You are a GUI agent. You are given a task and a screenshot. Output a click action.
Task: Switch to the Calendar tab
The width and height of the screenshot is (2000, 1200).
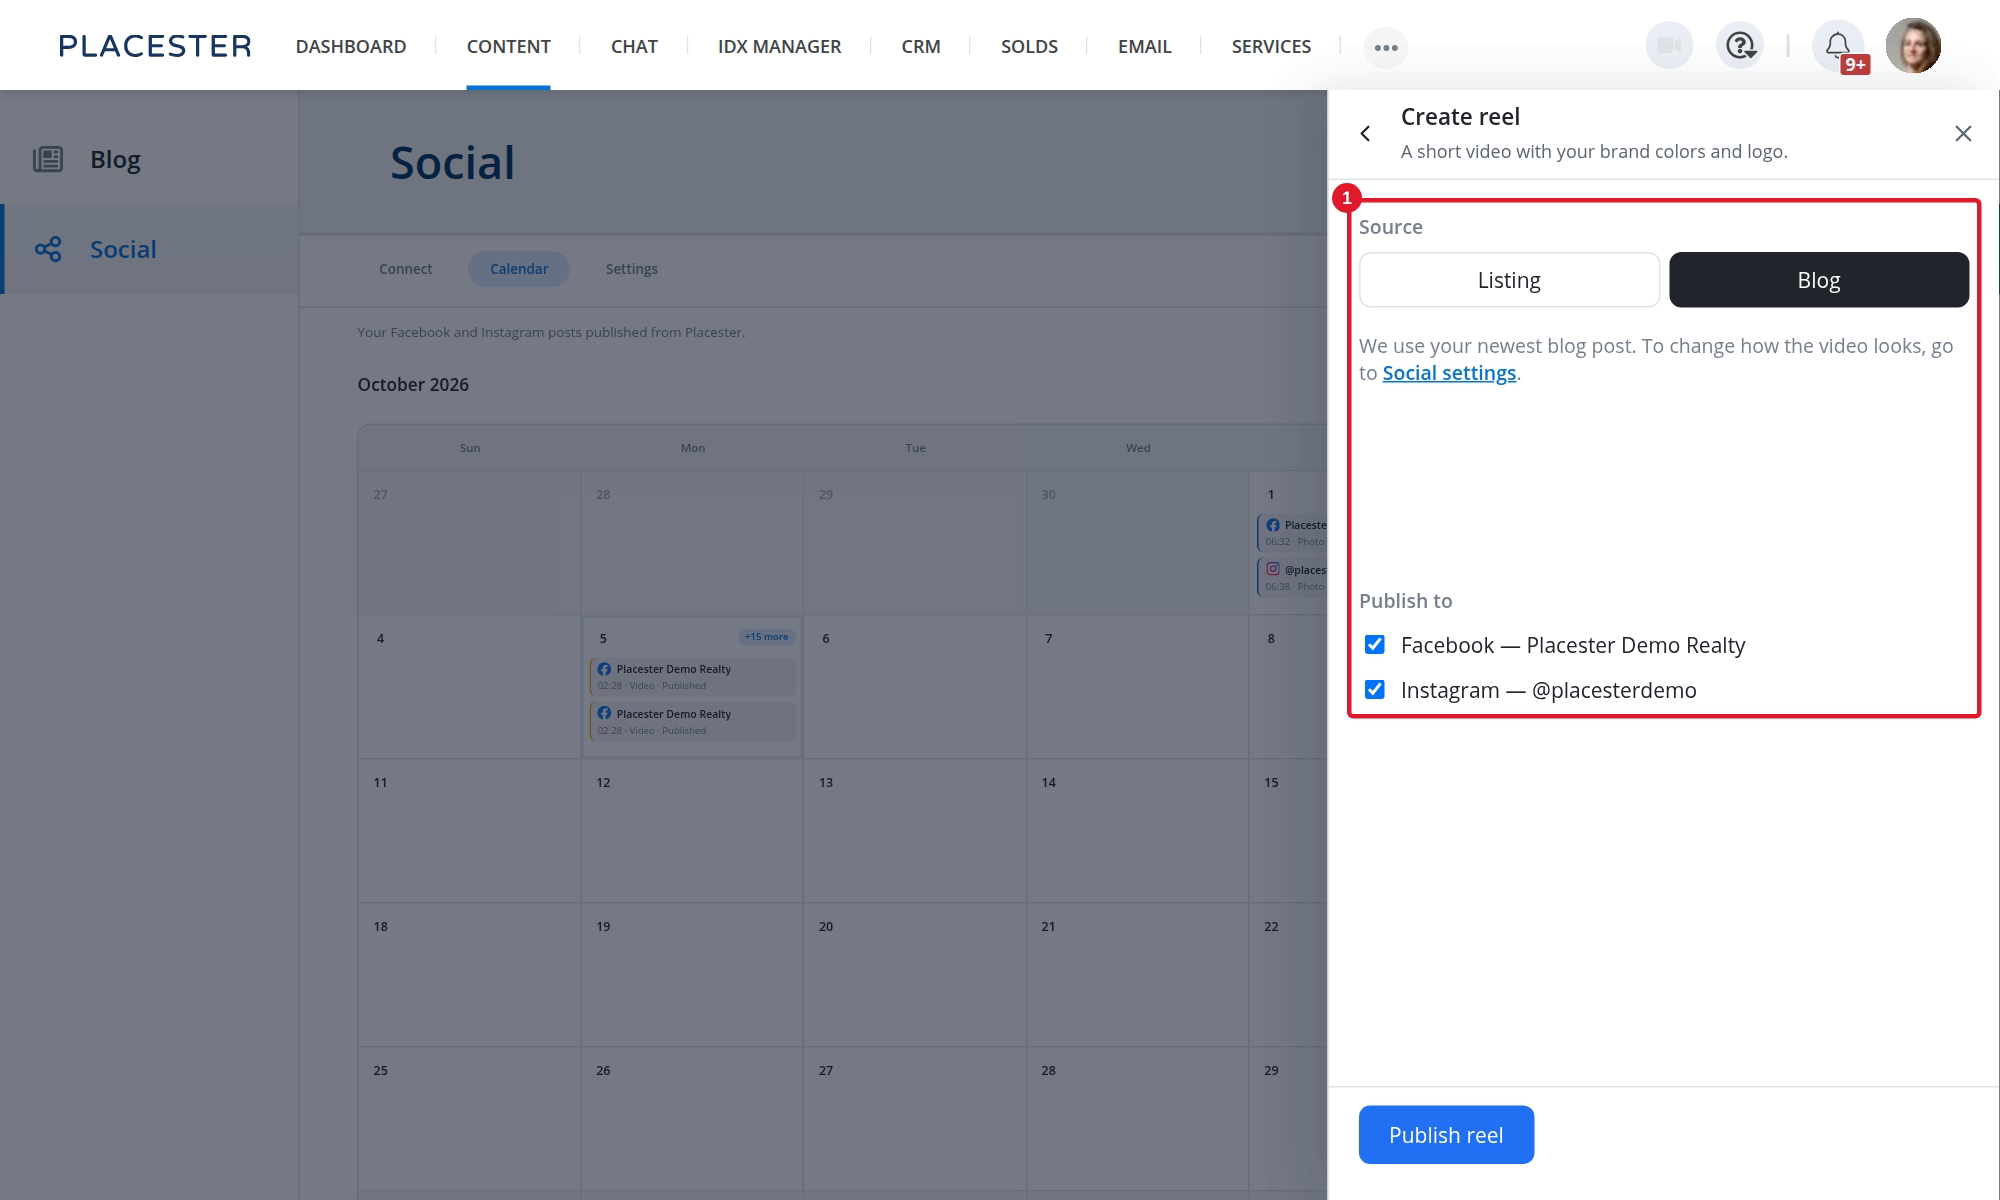tap(519, 269)
